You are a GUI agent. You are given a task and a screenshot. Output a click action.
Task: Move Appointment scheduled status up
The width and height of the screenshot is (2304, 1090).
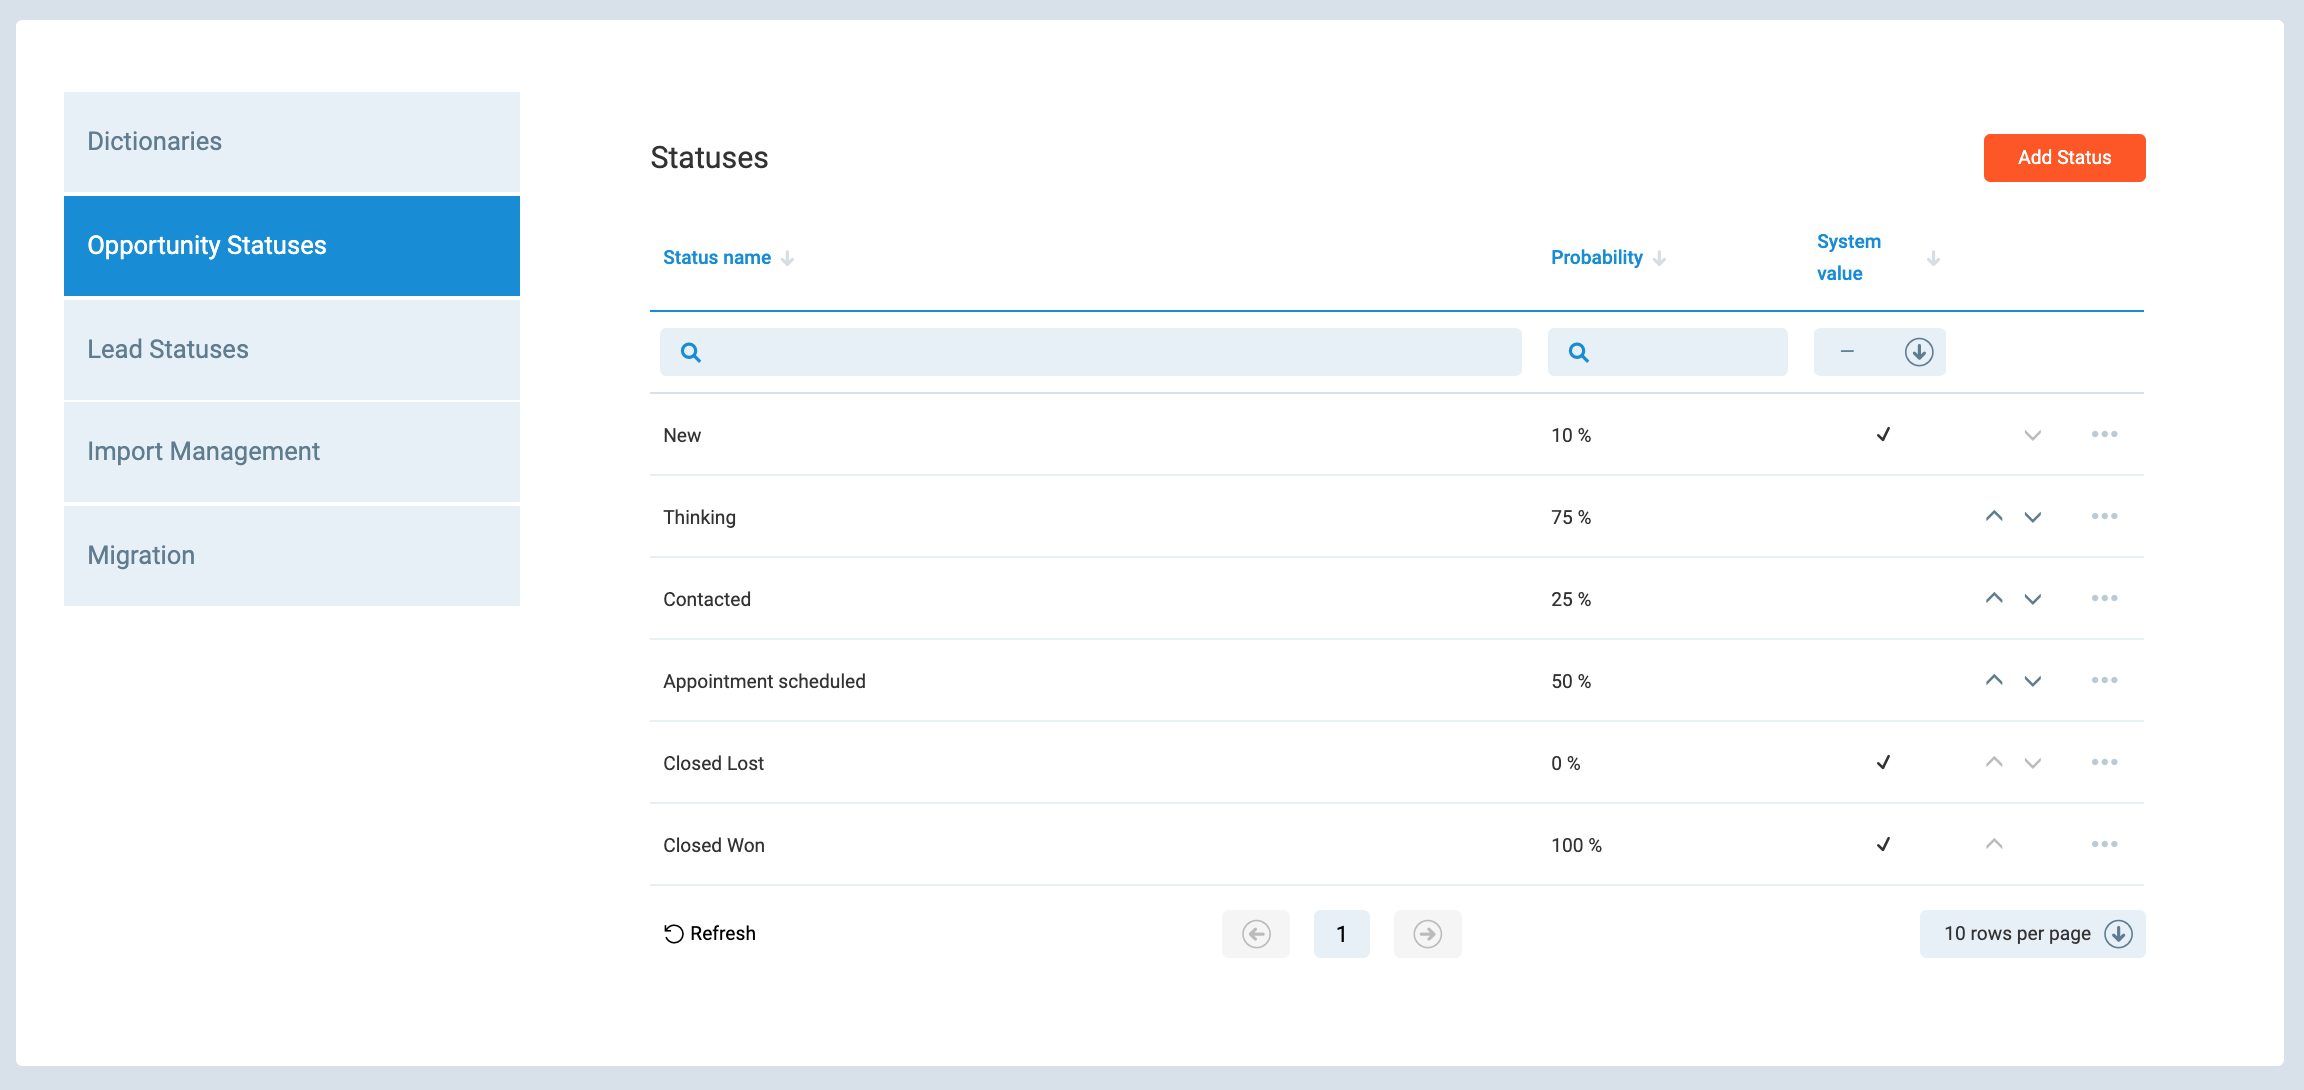coord(1994,681)
